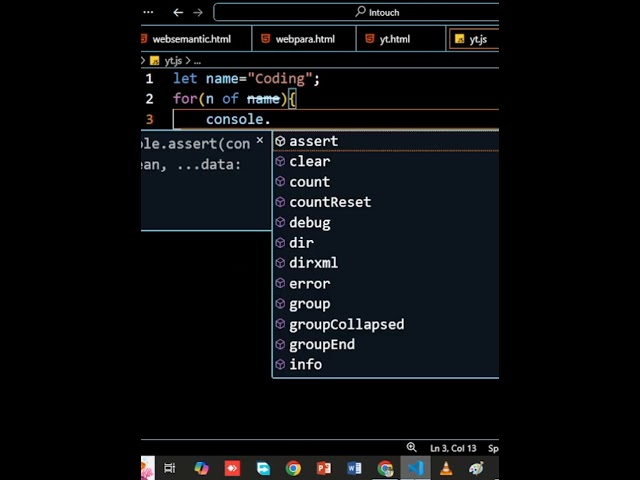This screenshot has height=480, width=640.
Task: Launch AnyDesk red taskbar icon
Action: click(232, 468)
